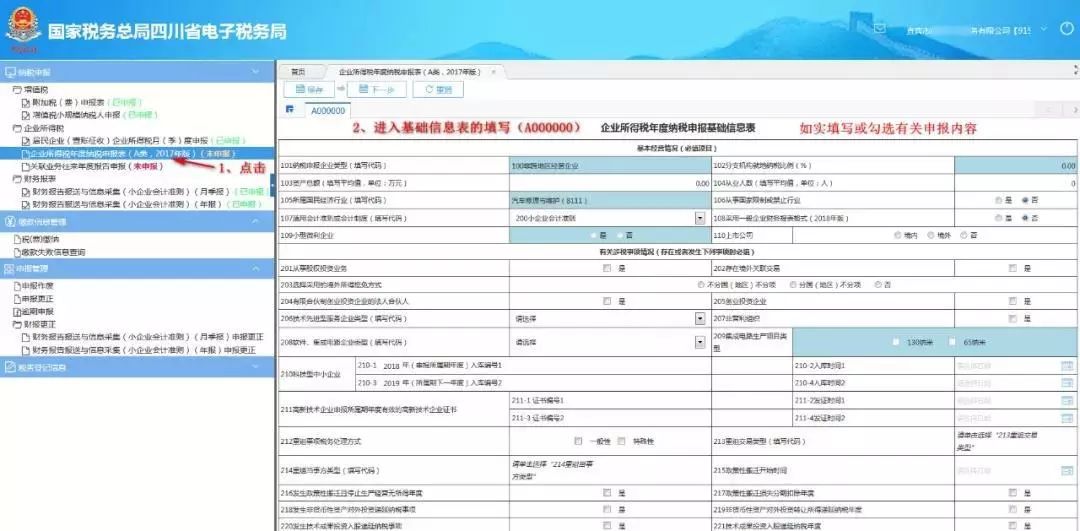Check the 130纳米 checkbox
Screen dimensions: 1080x531
tap(896, 343)
